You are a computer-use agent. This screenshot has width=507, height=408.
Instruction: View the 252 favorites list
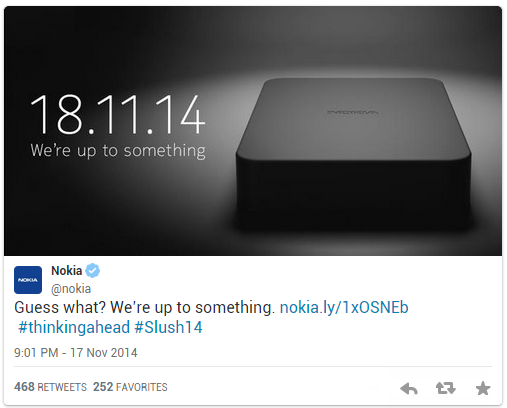coord(130,387)
